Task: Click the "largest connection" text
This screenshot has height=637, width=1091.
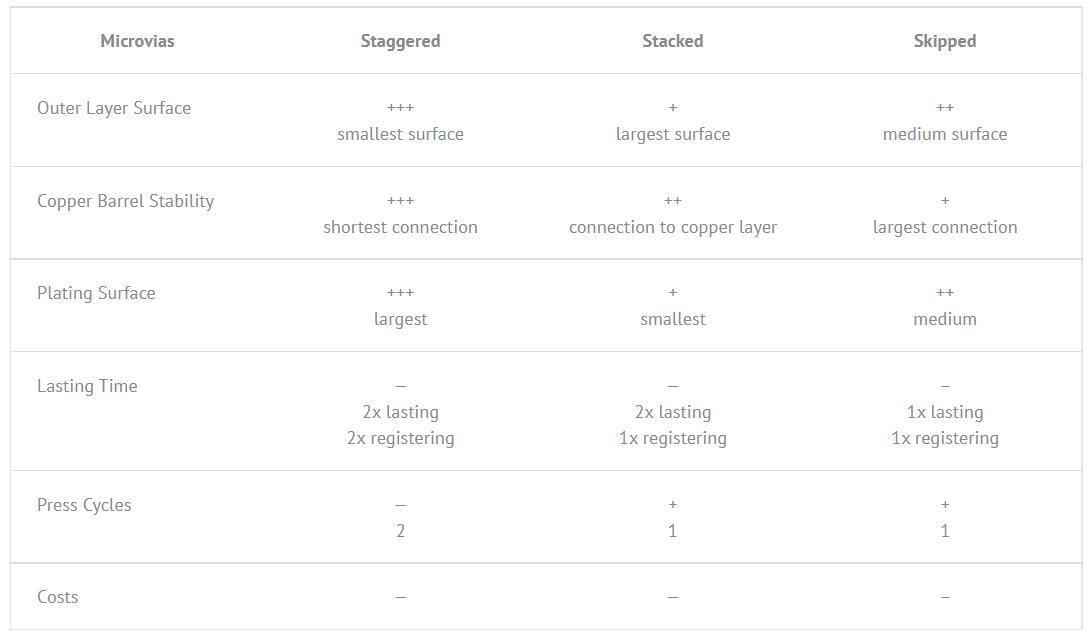Action: [x=944, y=227]
